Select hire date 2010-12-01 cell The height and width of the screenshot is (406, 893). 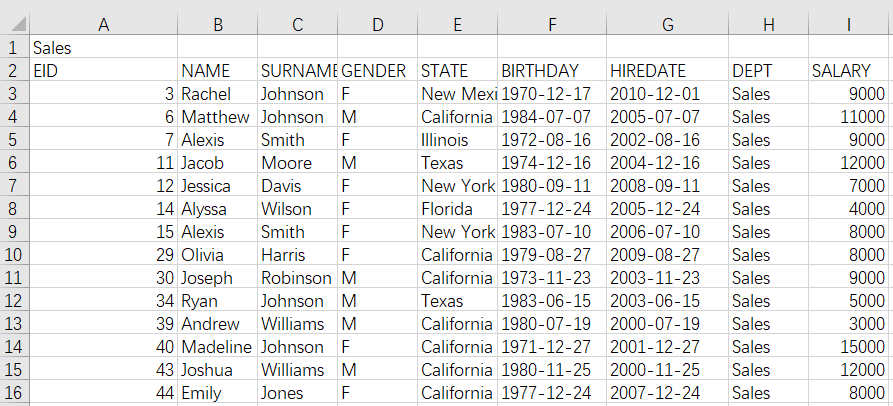[x=668, y=94]
